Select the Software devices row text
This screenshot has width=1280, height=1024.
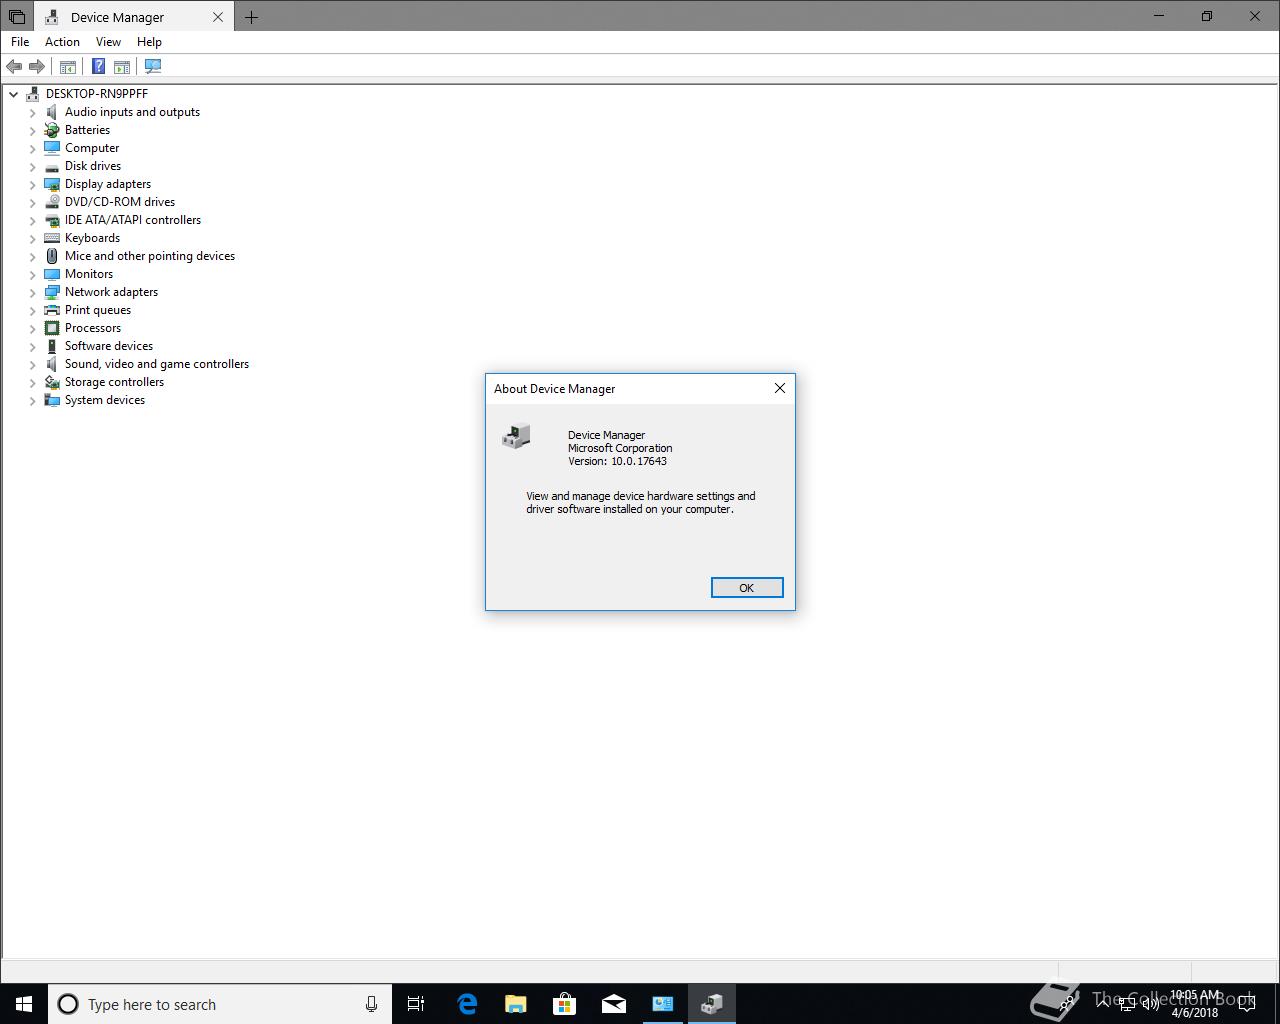(109, 346)
